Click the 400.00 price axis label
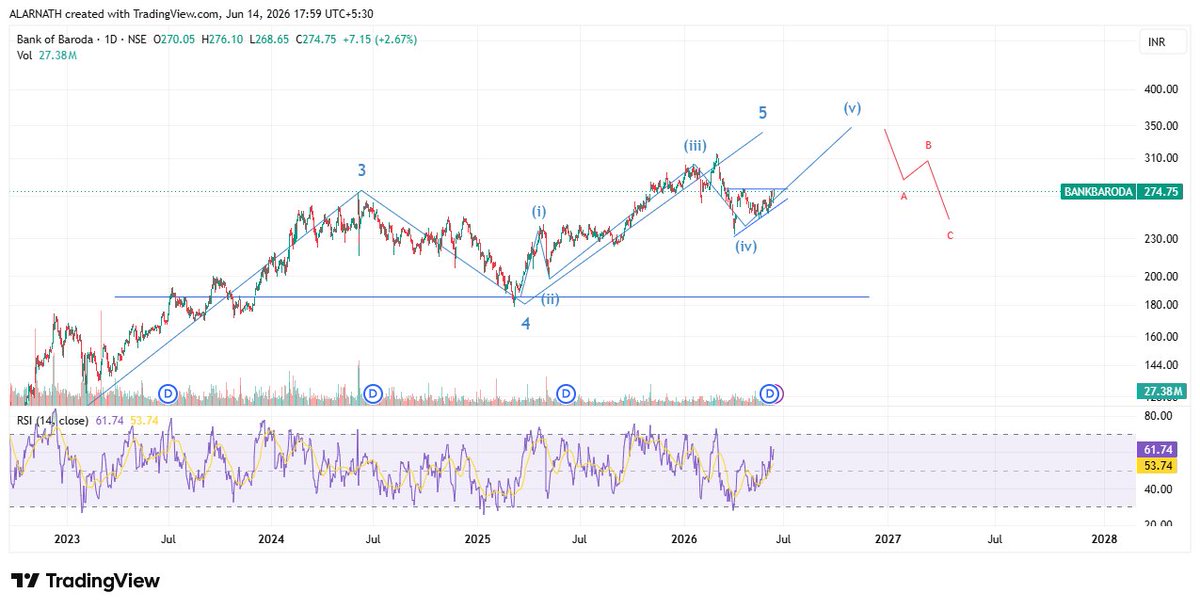The image size is (1200, 609). [x=1160, y=90]
